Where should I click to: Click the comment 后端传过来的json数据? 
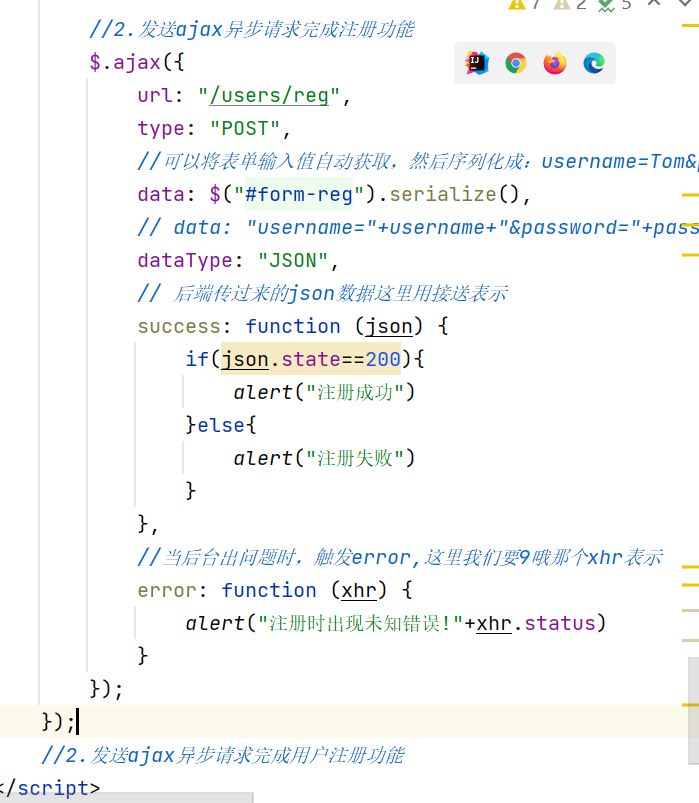(x=323, y=294)
